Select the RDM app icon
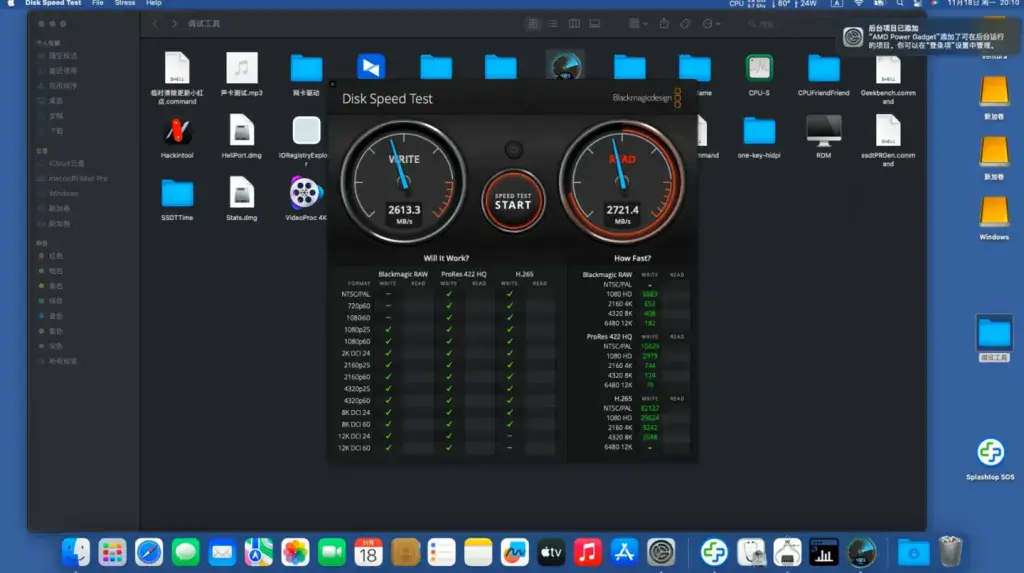Screen dimensions: 1024x573 824,137
